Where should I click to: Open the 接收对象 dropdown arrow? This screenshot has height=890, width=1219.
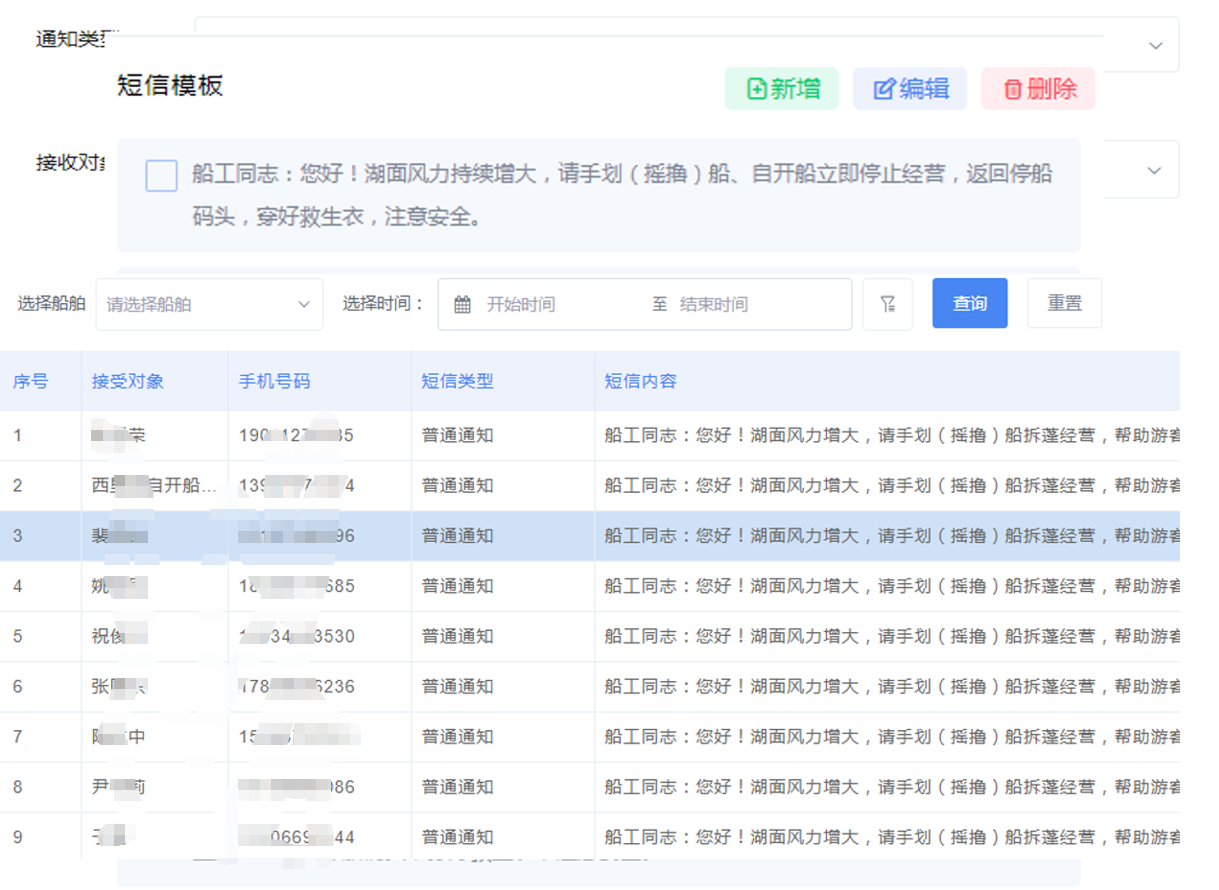click(x=1155, y=171)
